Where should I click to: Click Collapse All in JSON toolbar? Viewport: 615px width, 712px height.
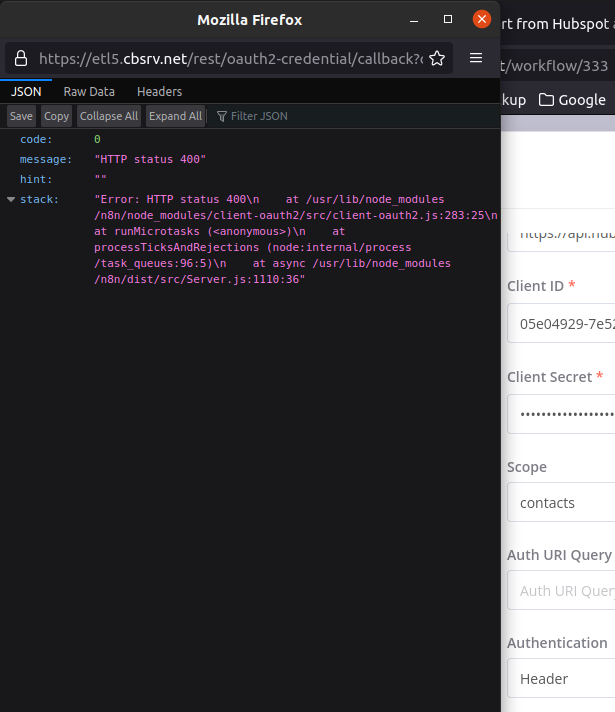[109, 116]
